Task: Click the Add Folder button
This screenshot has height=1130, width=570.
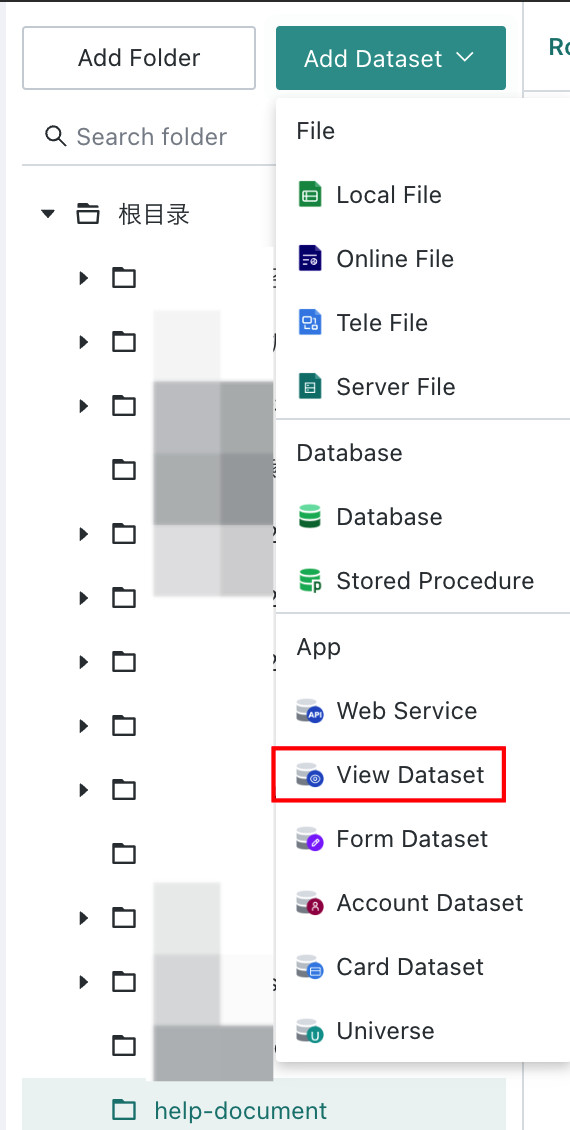Action: coord(139,58)
